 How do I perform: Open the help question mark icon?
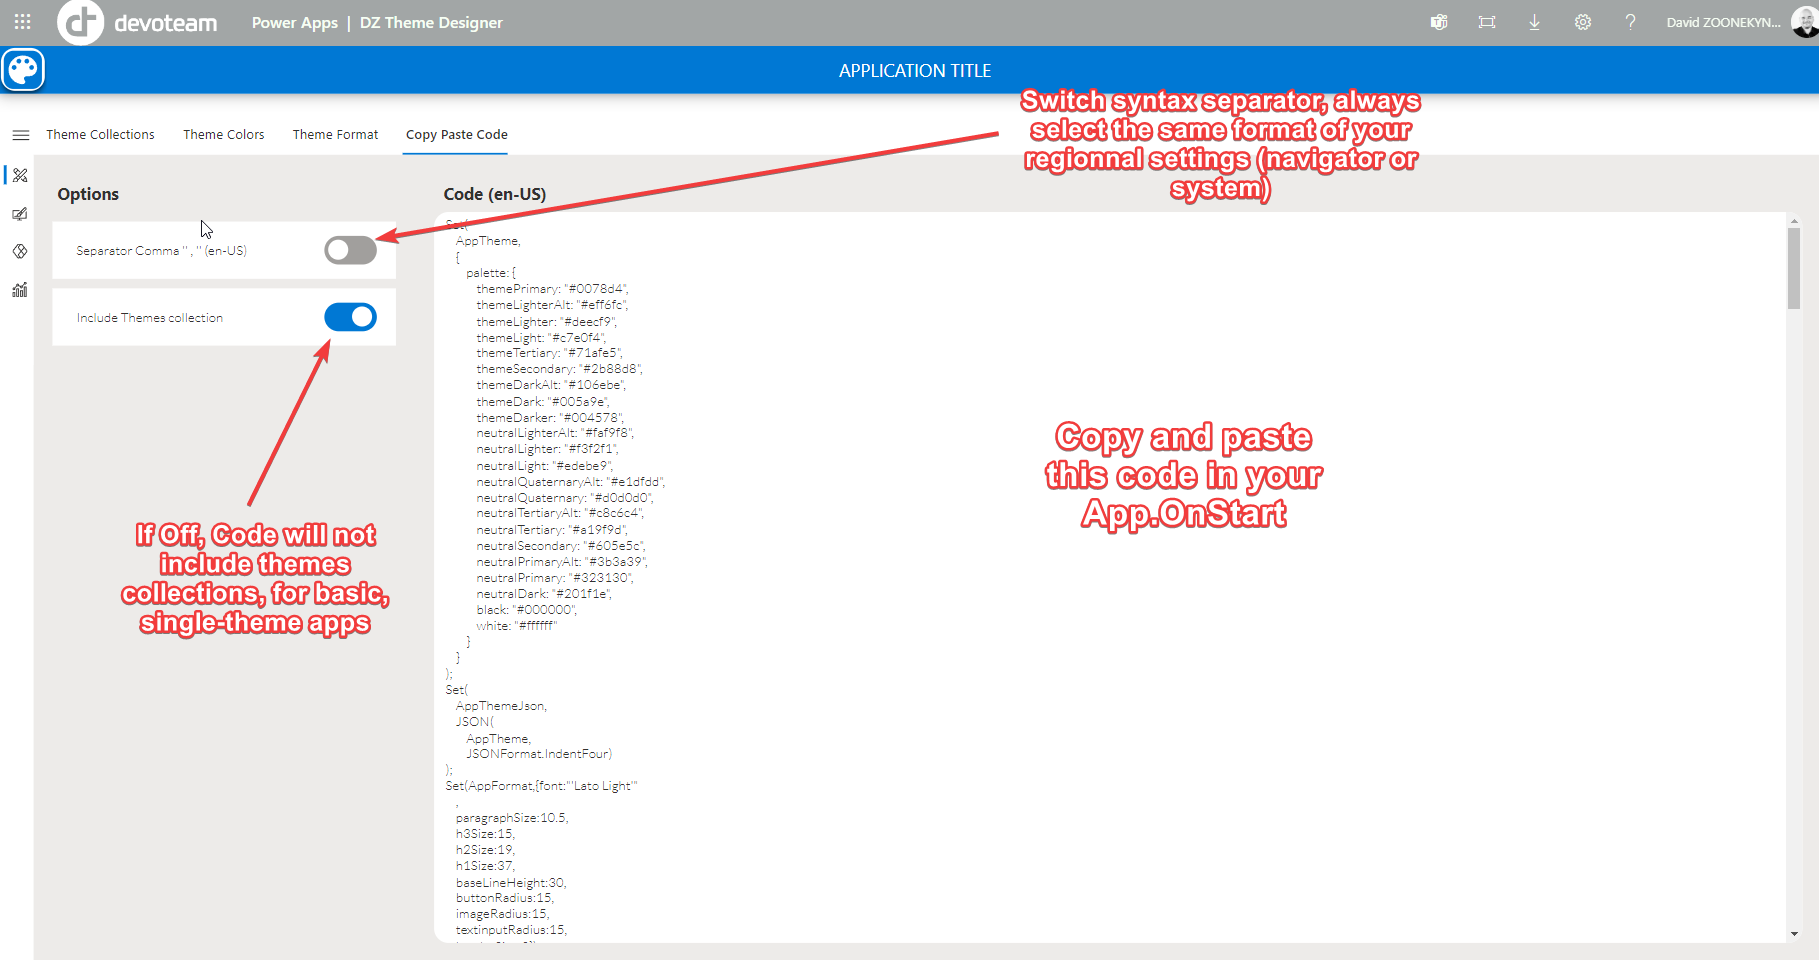coord(1630,21)
